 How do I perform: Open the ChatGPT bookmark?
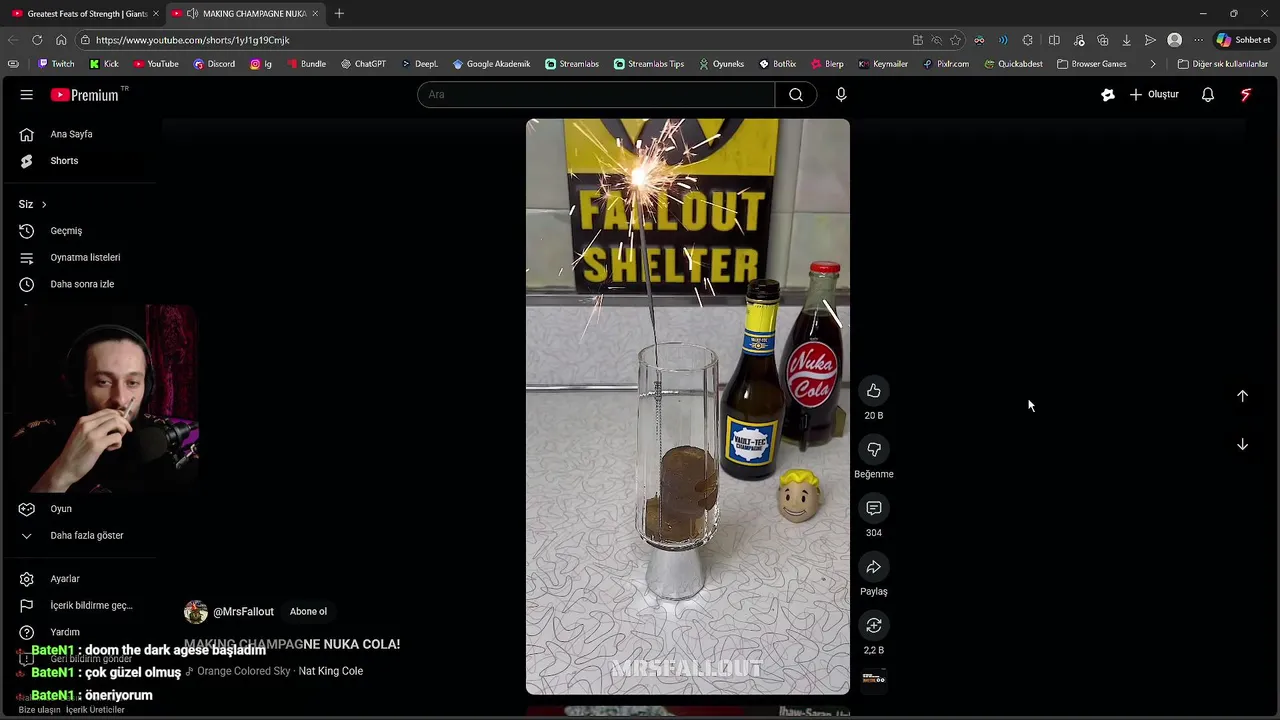363,64
